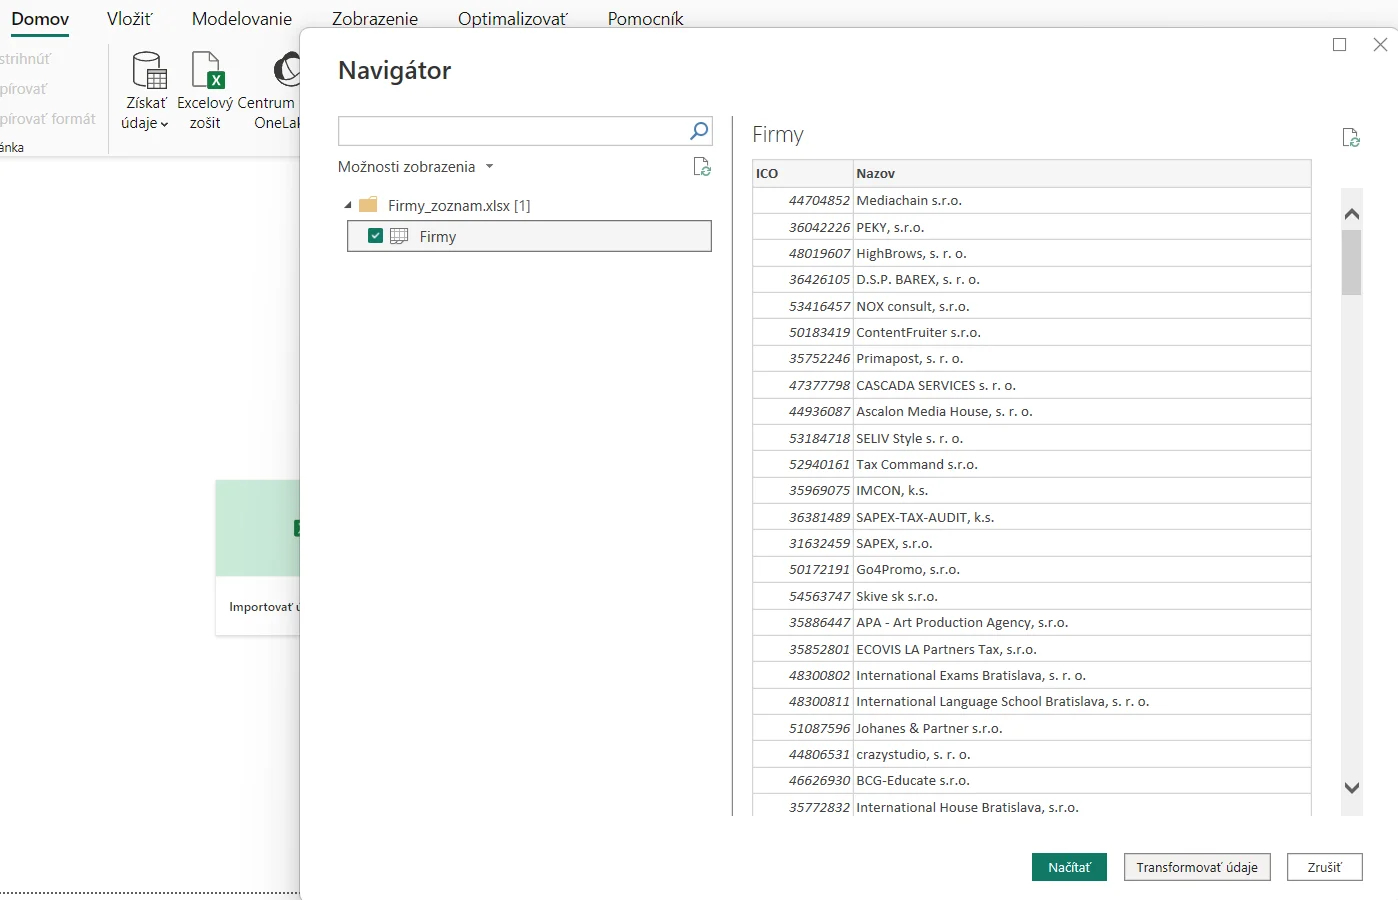Image resolution: width=1398 pixels, height=900 pixels.
Task: Maximize the Navigátor dialog window
Action: (x=1339, y=44)
